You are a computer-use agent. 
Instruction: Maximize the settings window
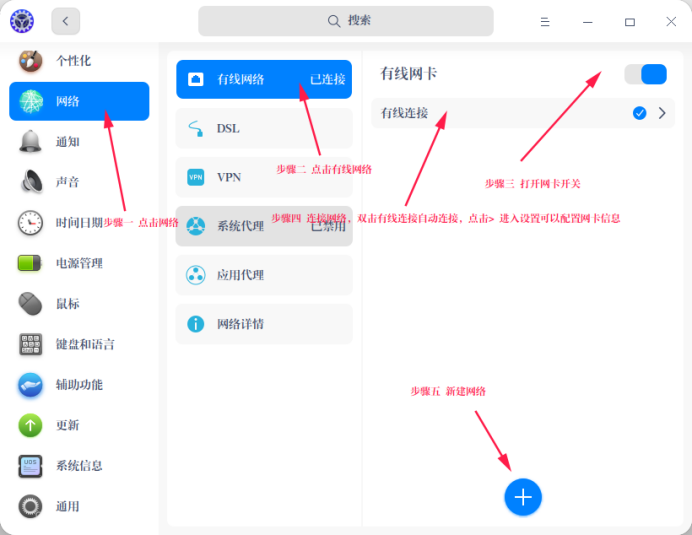click(630, 22)
